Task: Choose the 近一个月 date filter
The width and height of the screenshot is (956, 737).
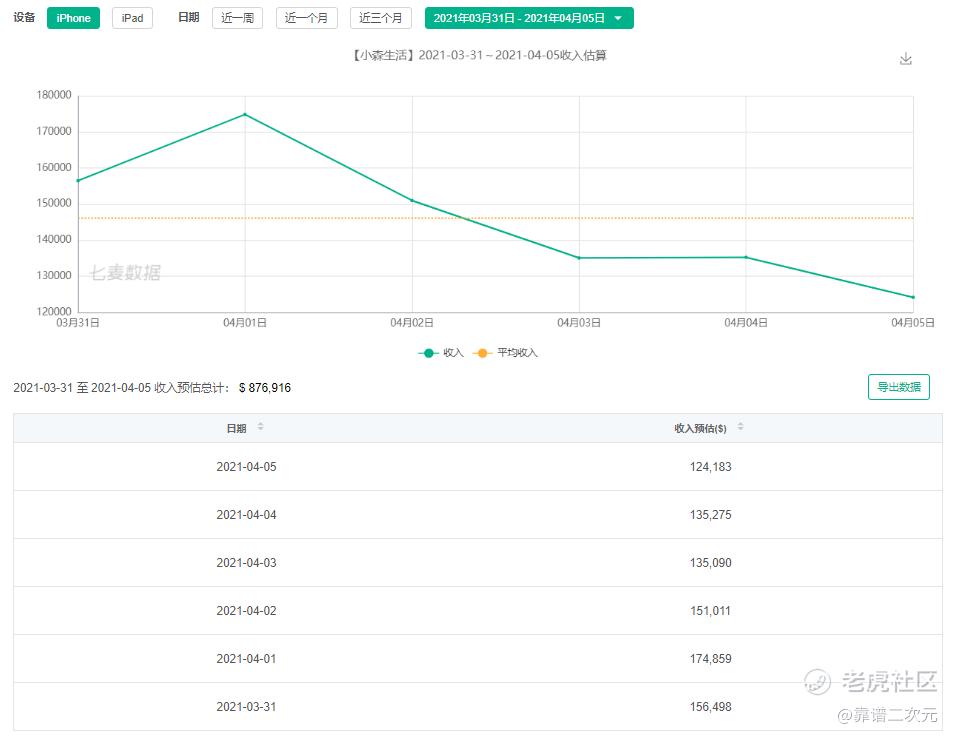Action: click(307, 18)
